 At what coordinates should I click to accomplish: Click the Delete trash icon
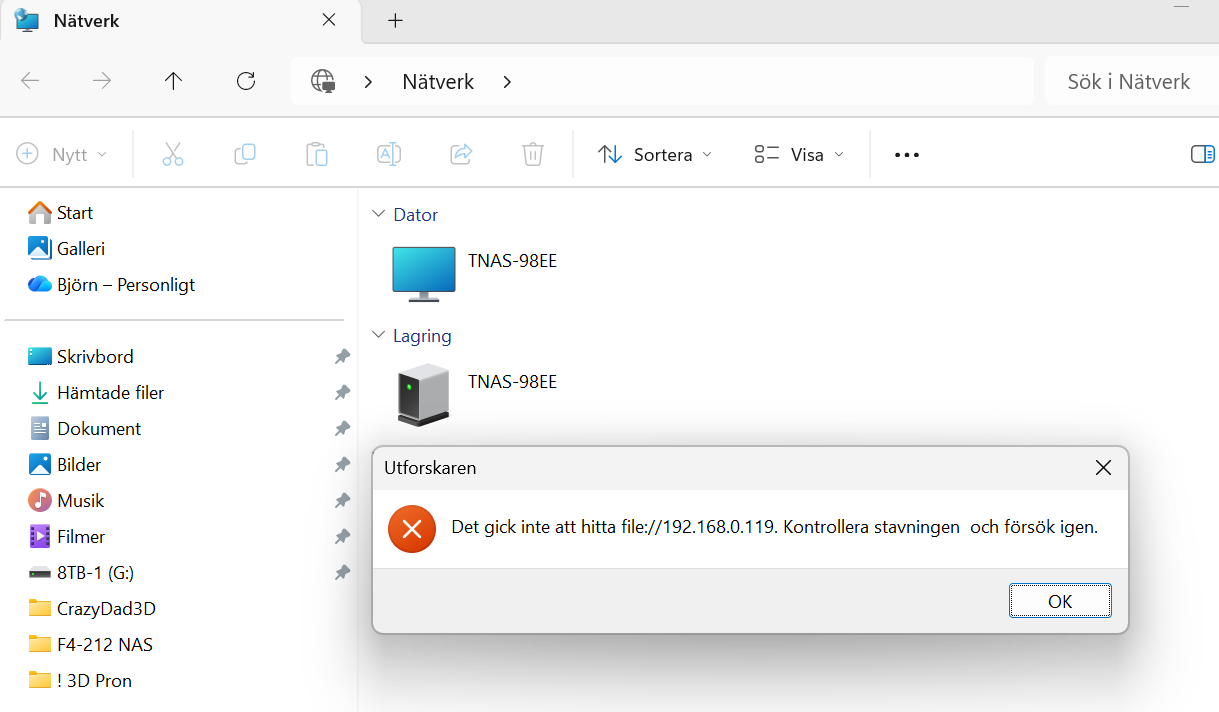(x=533, y=154)
